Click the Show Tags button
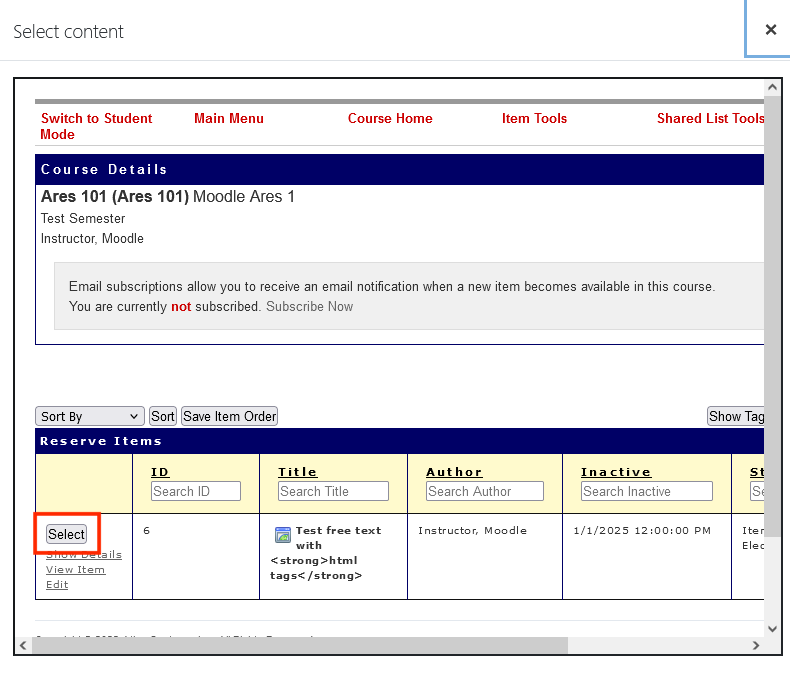The width and height of the screenshot is (790, 675). [736, 416]
